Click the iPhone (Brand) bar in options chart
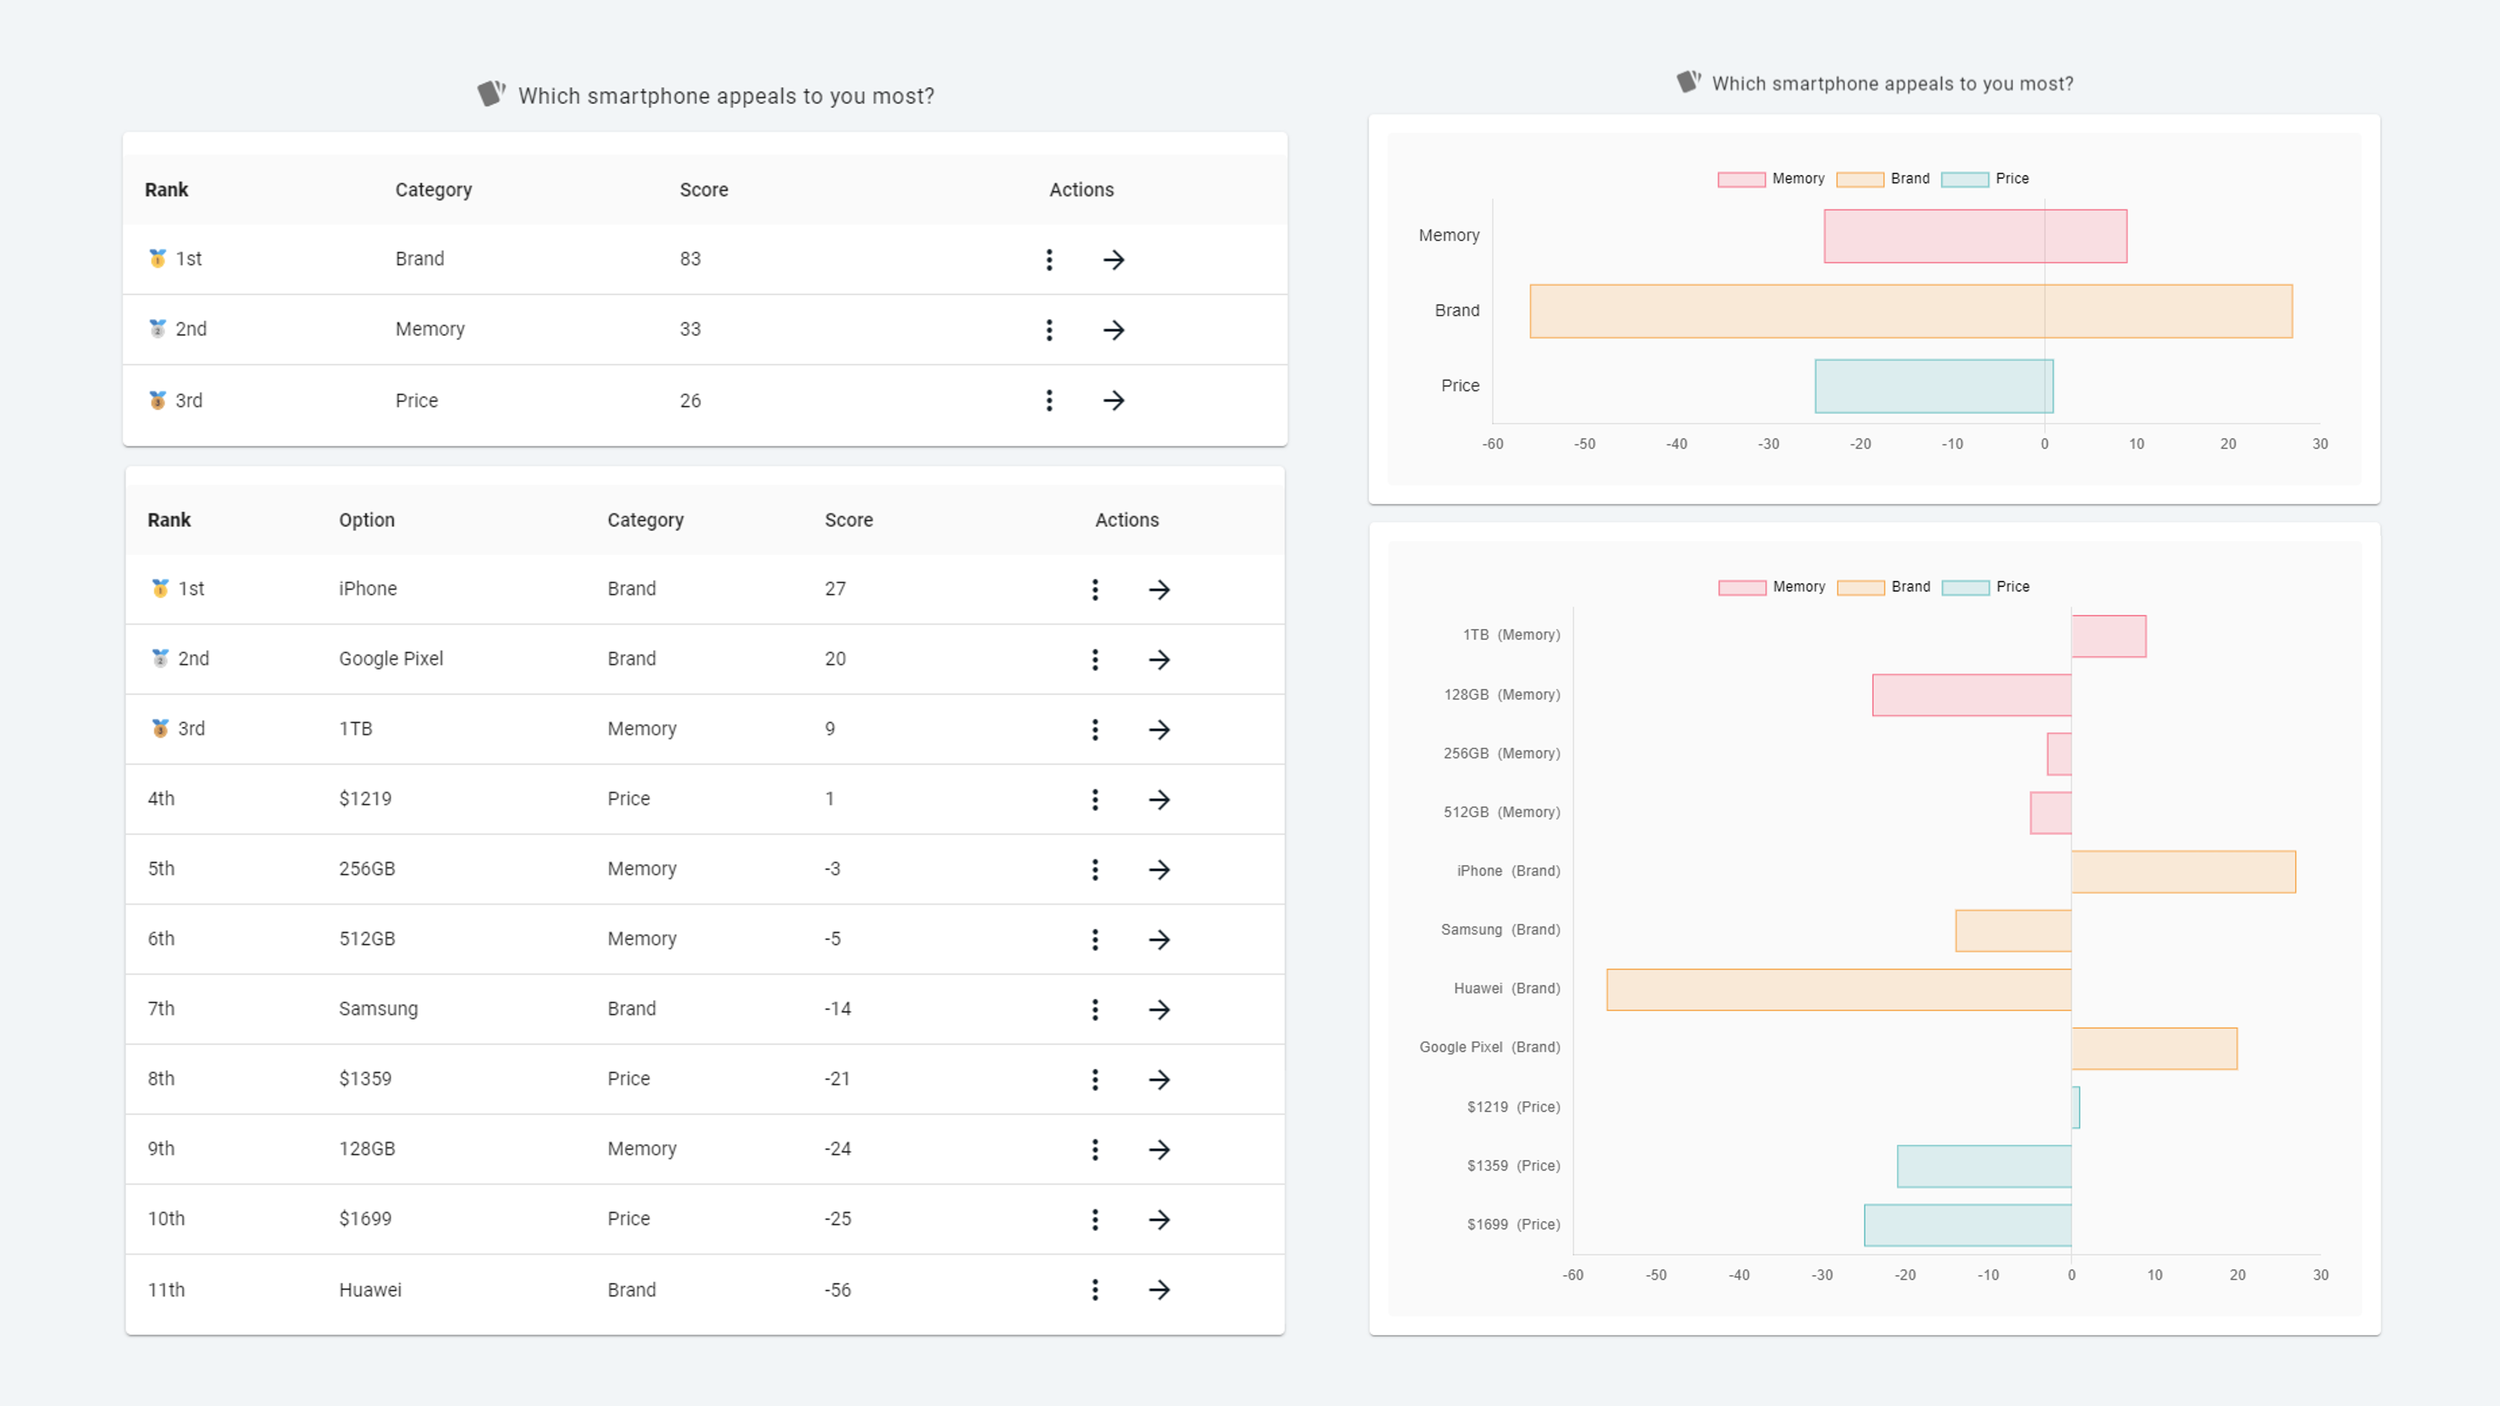Image resolution: width=2500 pixels, height=1406 pixels. coord(2184,871)
